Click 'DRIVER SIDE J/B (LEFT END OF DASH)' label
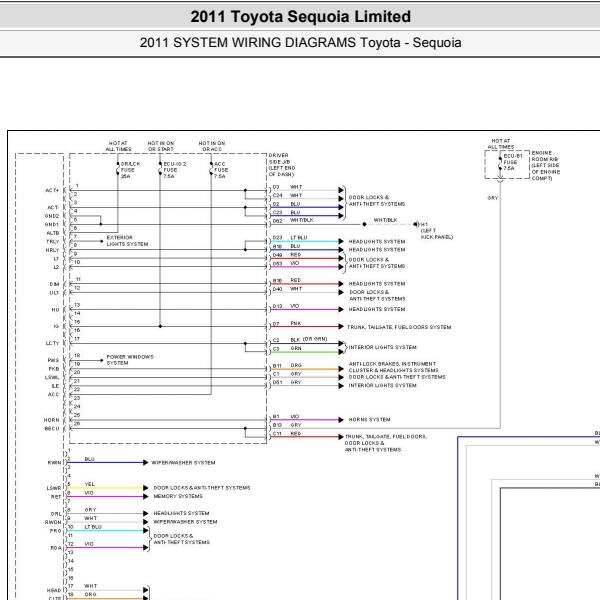The width and height of the screenshot is (600, 600). 282,165
